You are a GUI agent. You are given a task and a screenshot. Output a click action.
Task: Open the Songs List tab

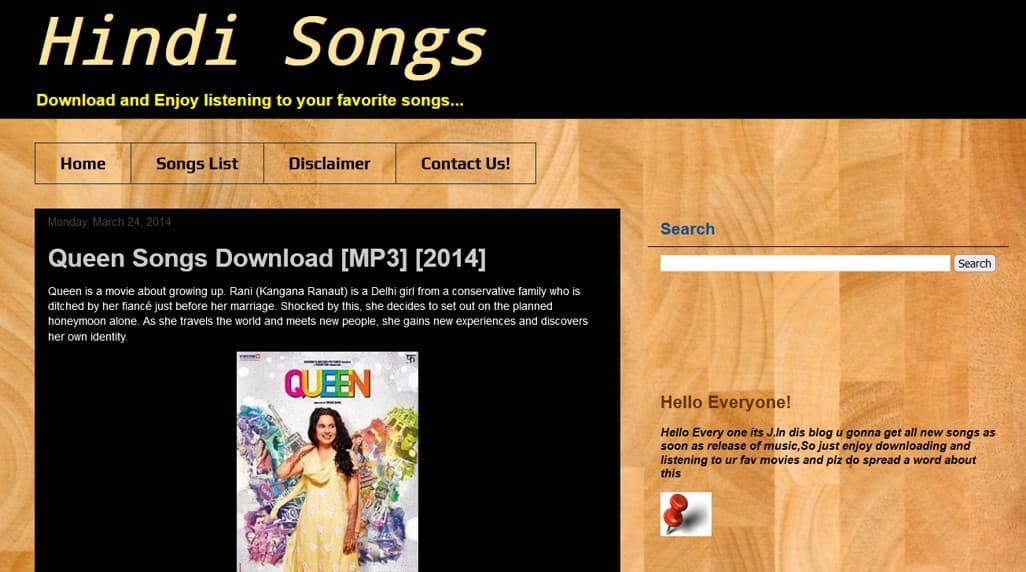pos(197,164)
